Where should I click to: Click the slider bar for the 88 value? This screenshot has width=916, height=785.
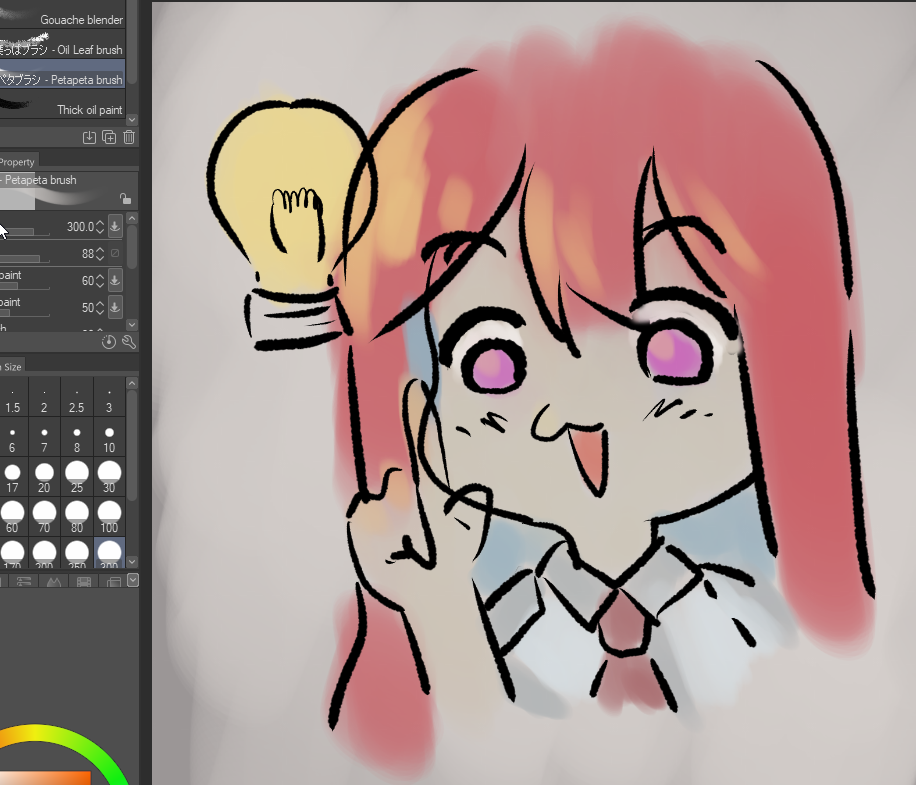(x=25, y=259)
